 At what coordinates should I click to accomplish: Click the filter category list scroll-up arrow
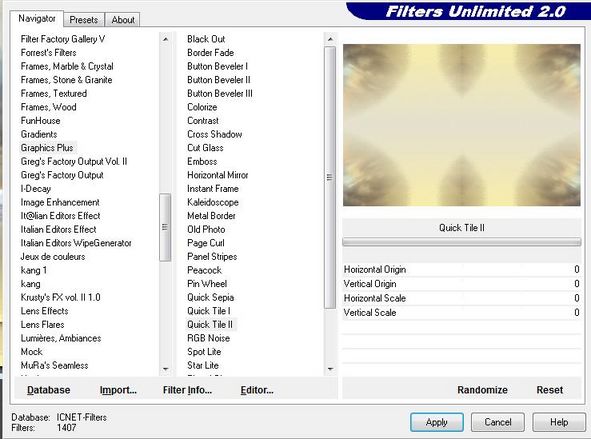[x=165, y=39]
